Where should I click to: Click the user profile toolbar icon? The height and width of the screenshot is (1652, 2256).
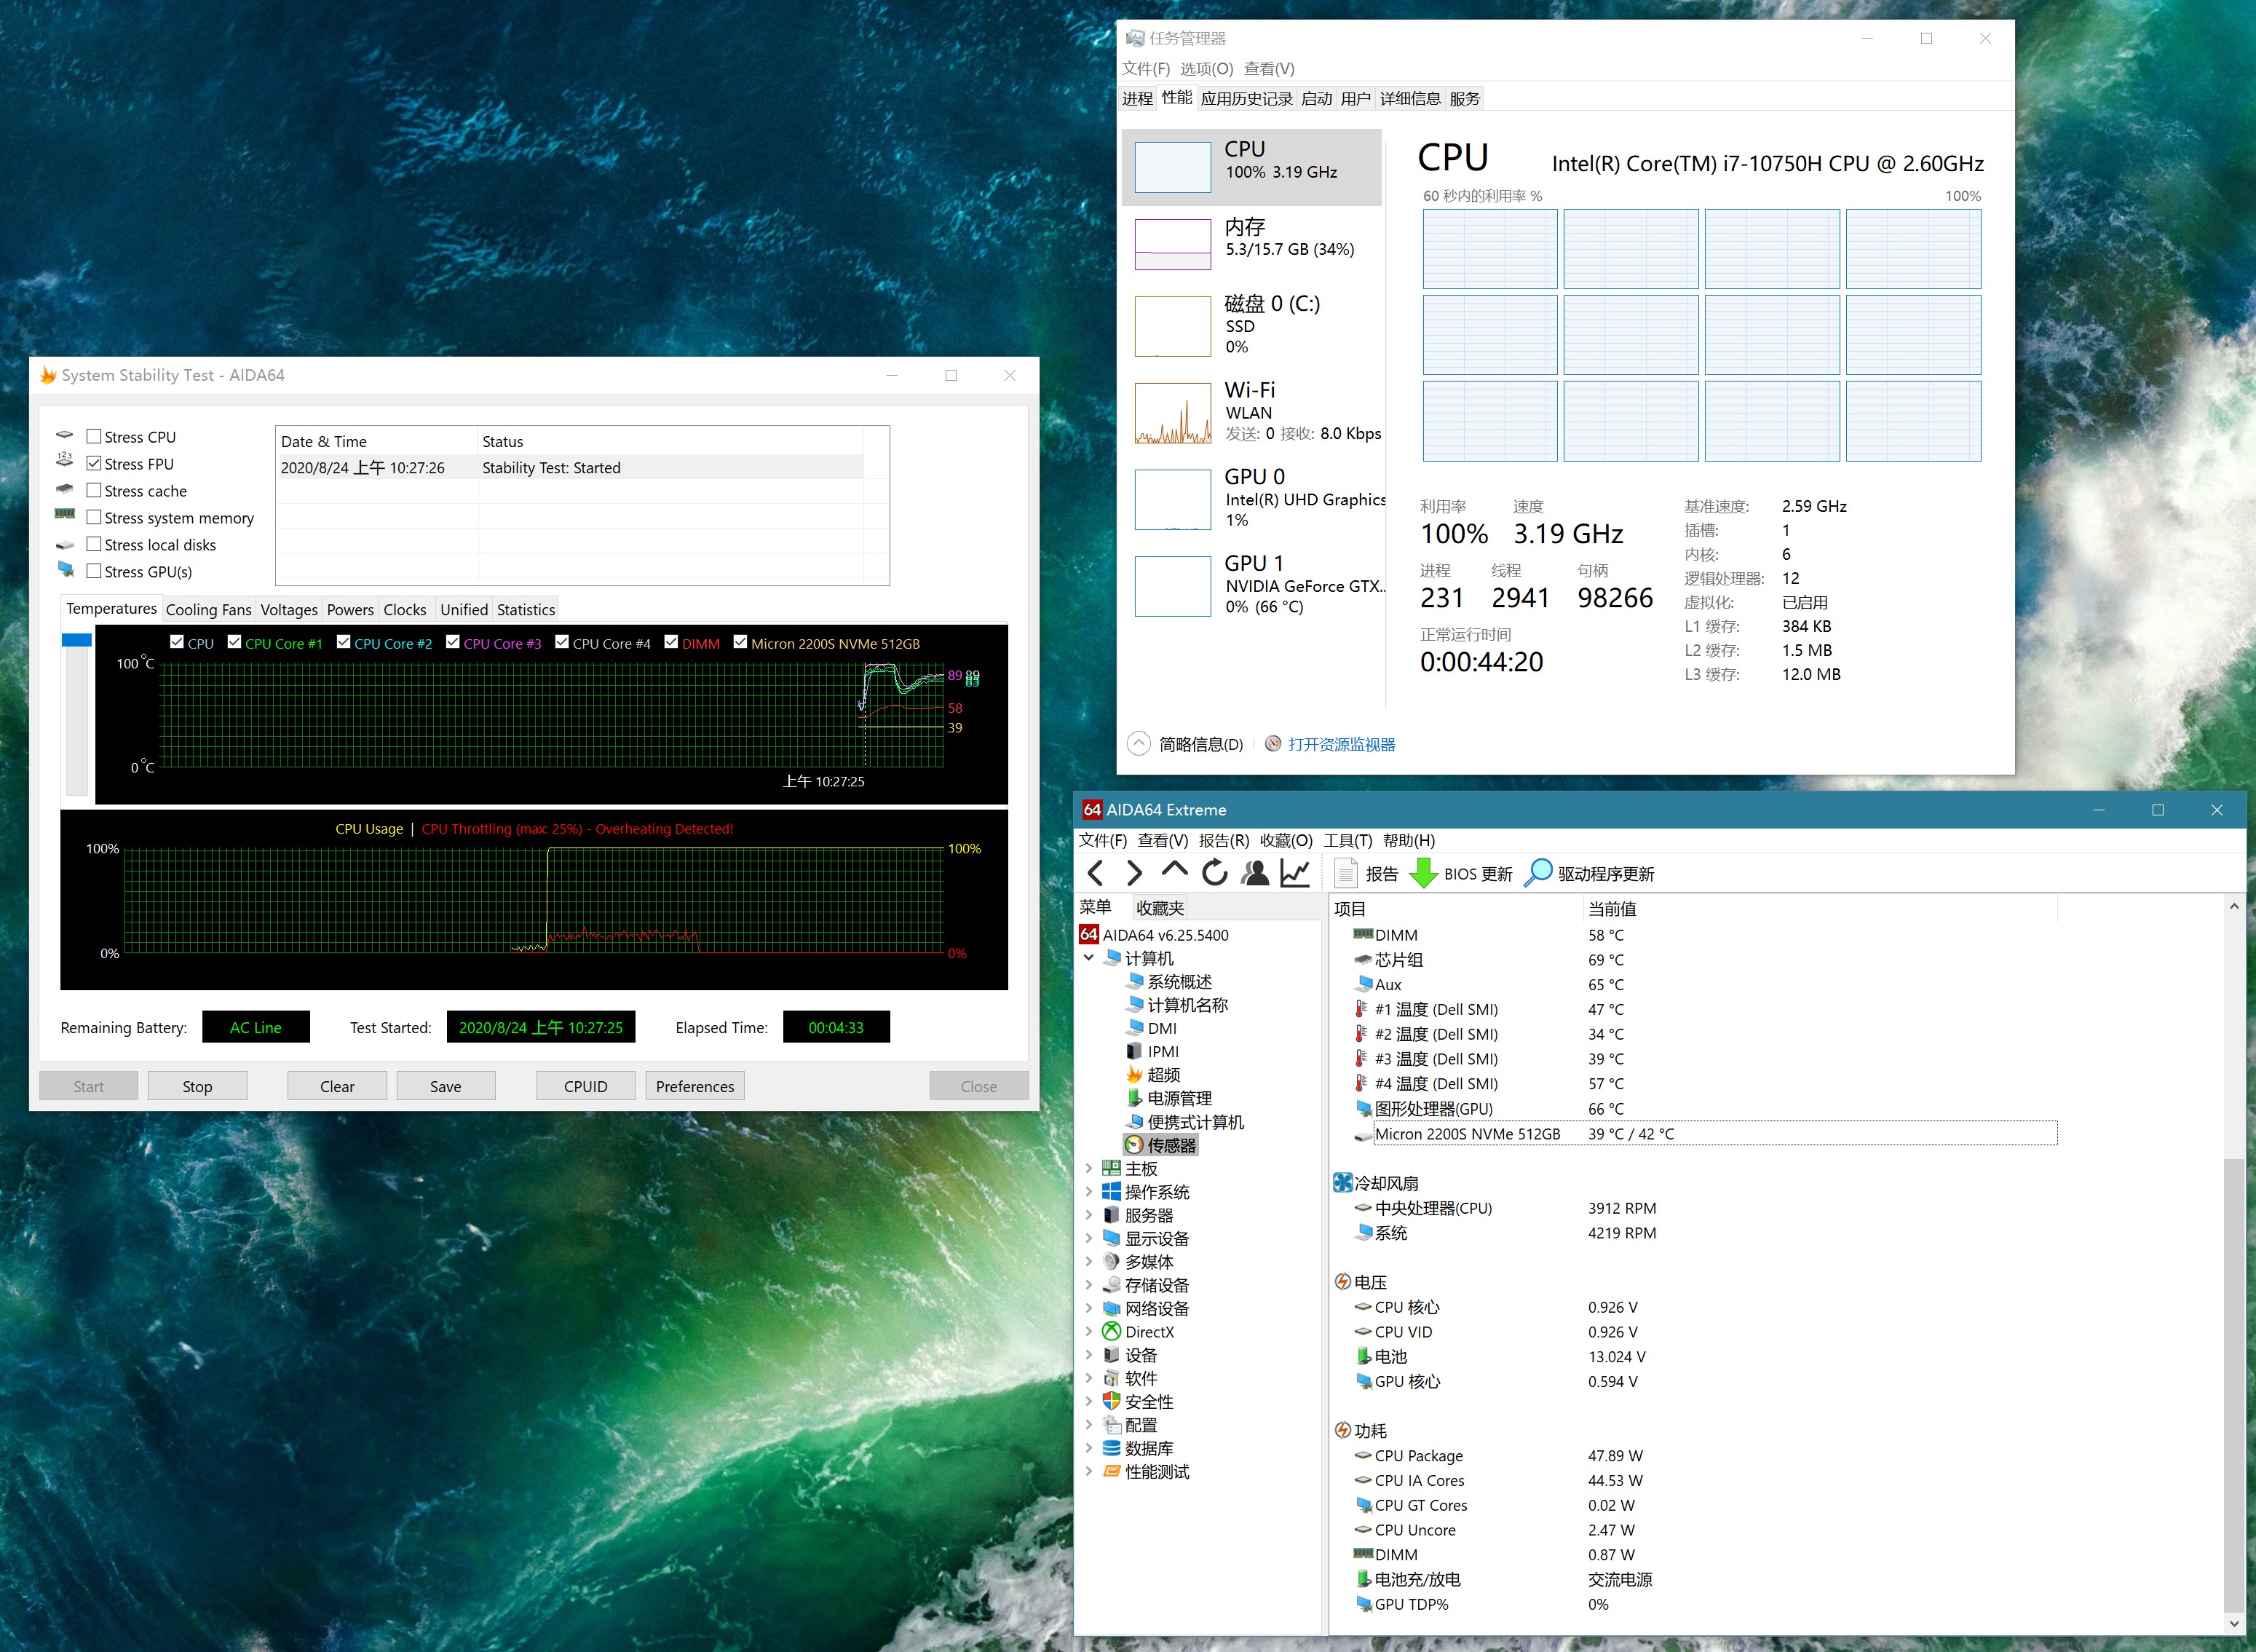[x=1255, y=873]
